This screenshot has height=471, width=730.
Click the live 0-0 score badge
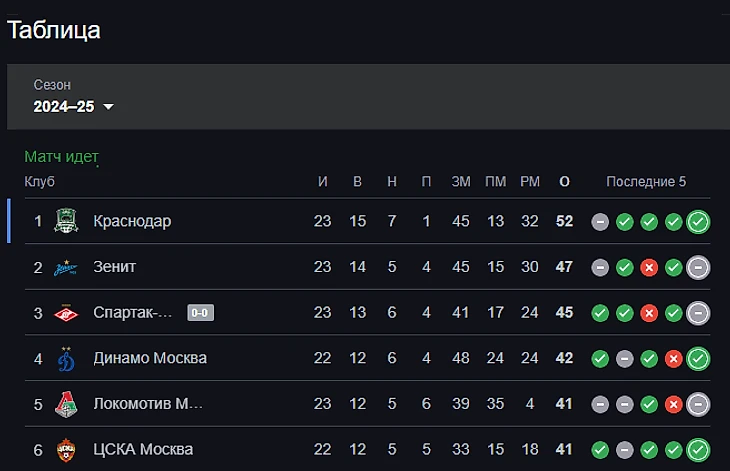[200, 313]
